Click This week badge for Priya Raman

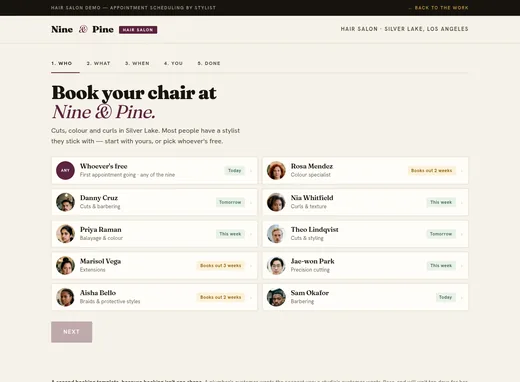230,234
